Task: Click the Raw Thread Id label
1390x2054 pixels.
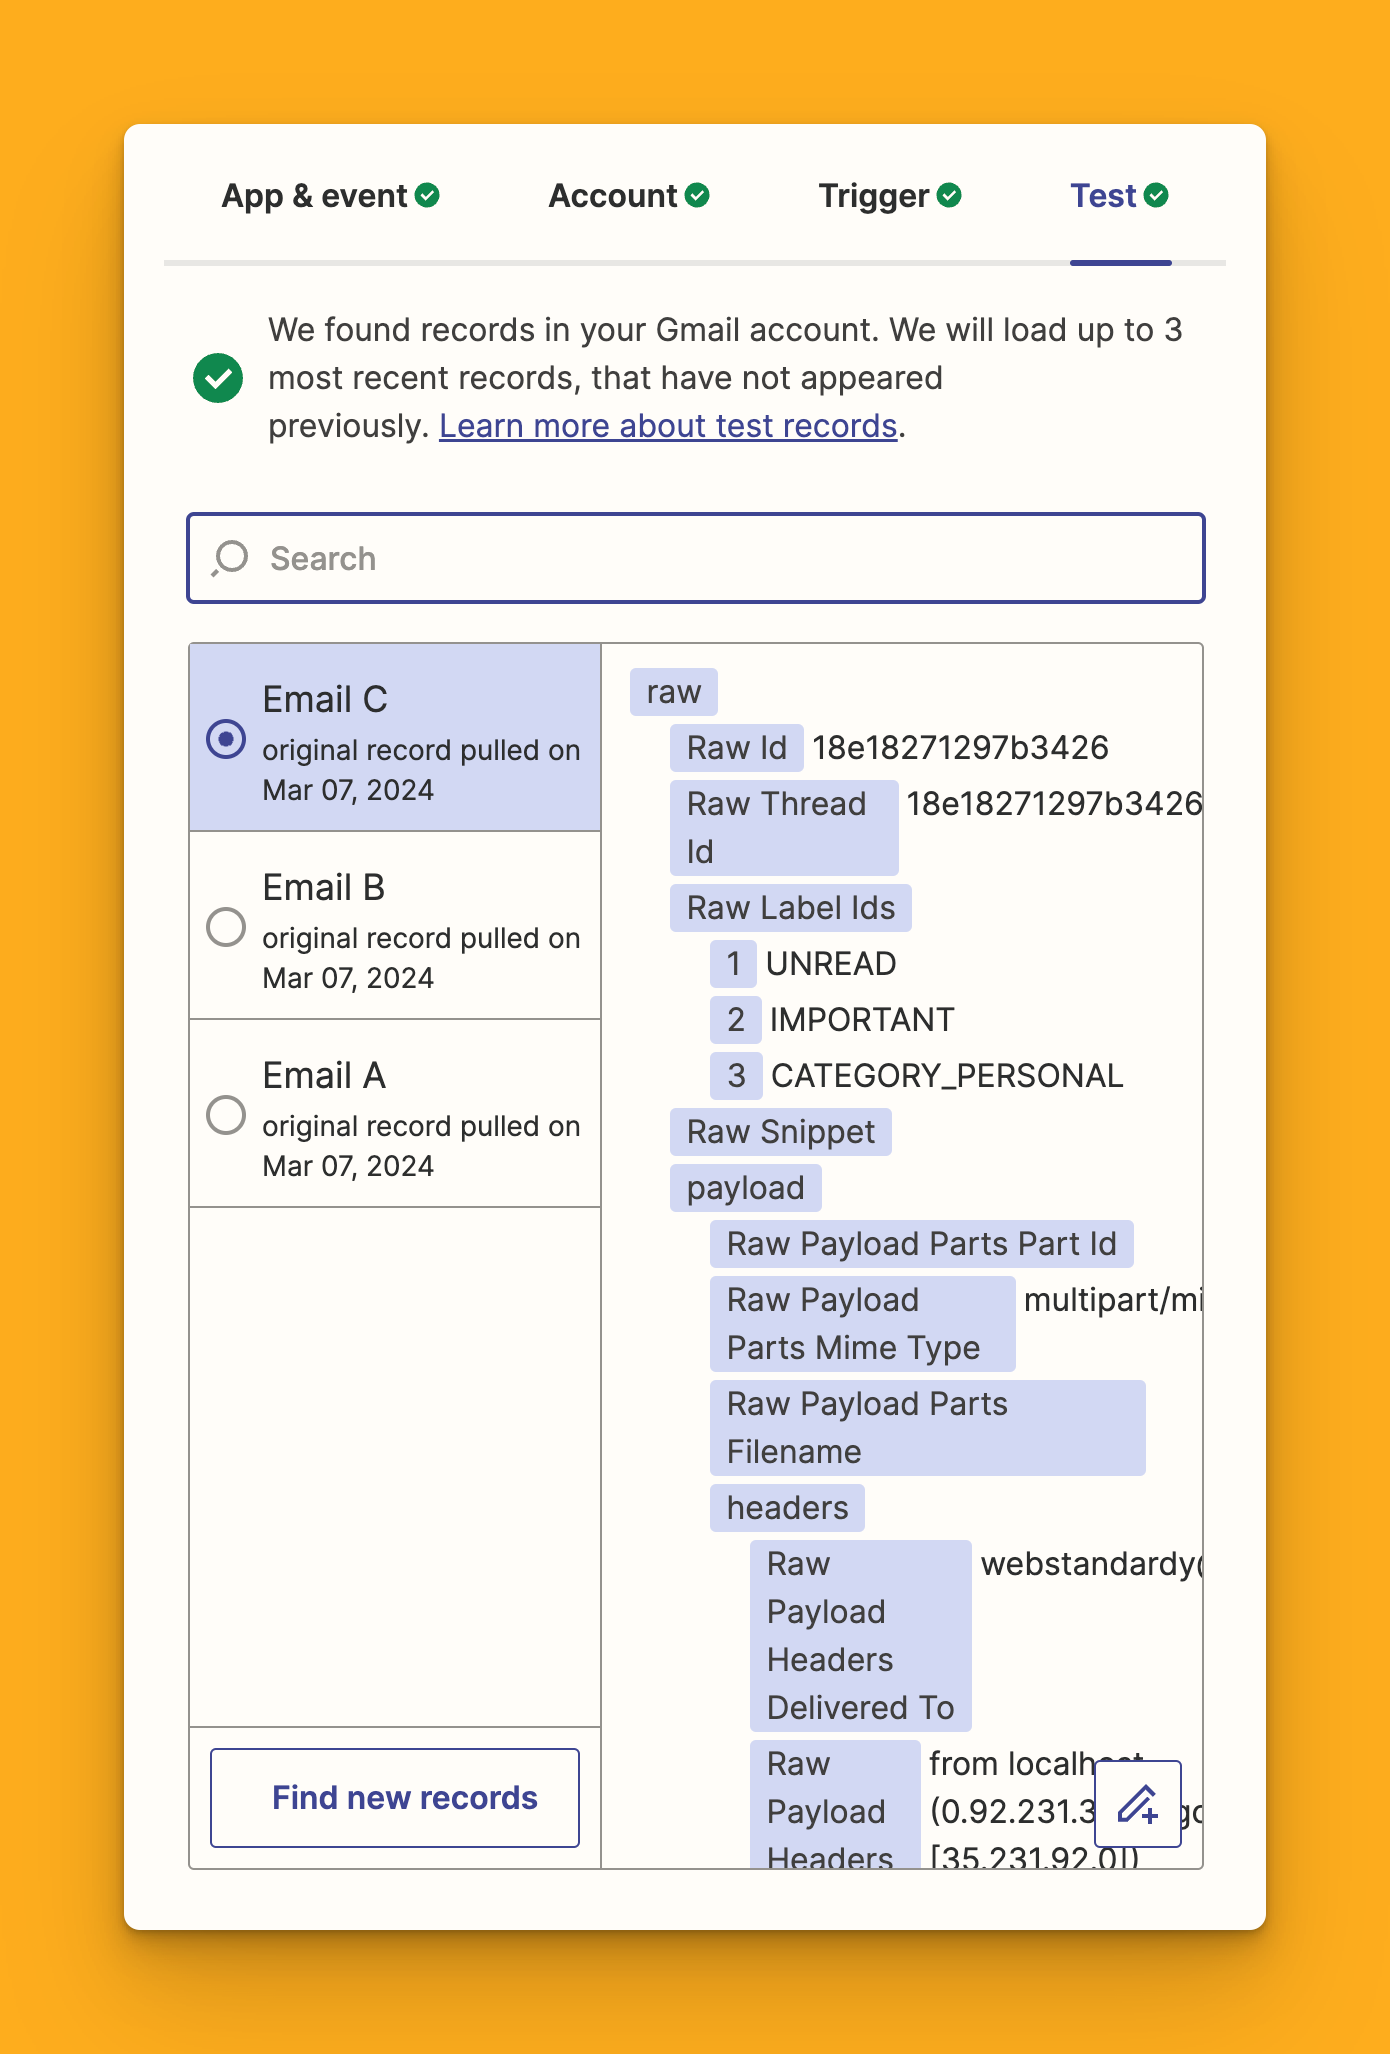Action: pos(784,828)
